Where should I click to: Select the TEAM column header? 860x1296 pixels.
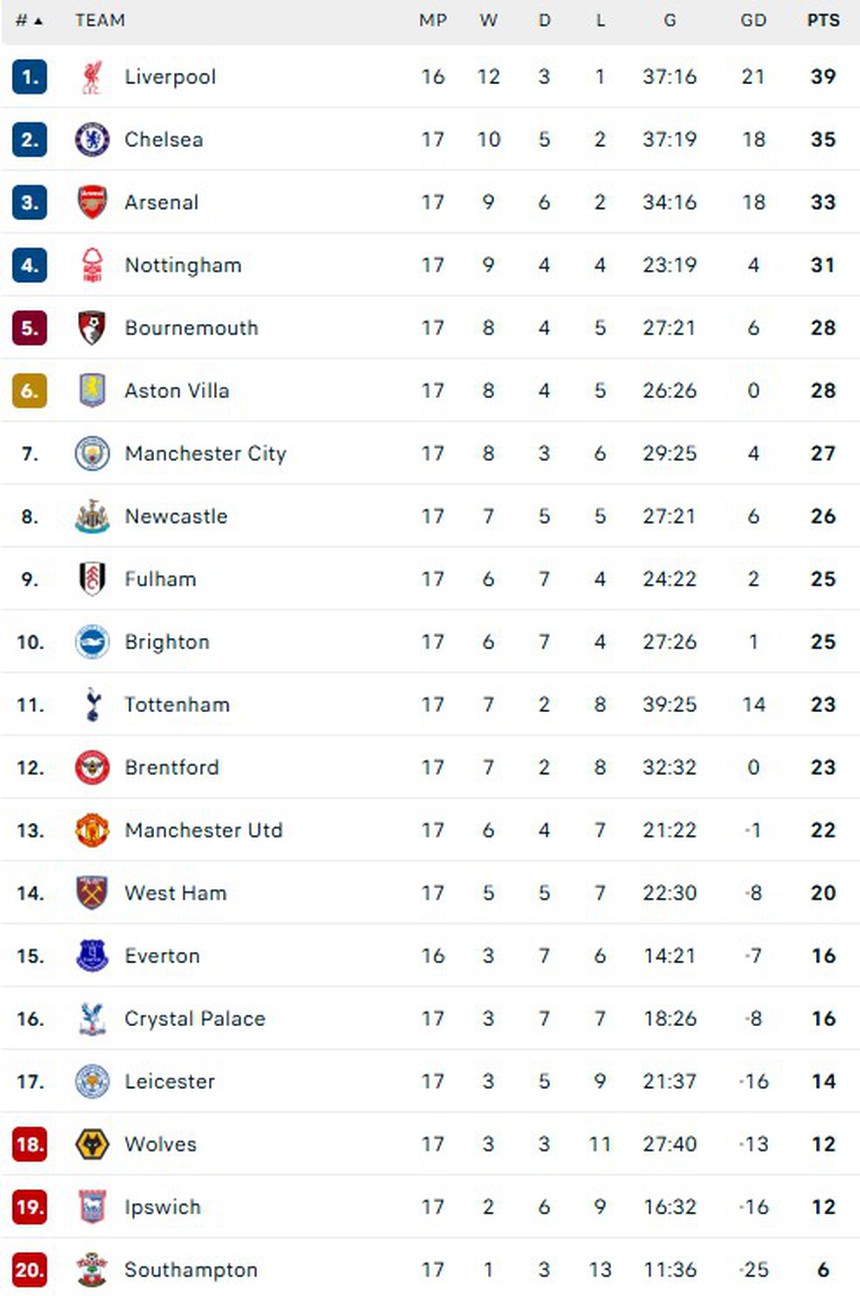point(100,20)
